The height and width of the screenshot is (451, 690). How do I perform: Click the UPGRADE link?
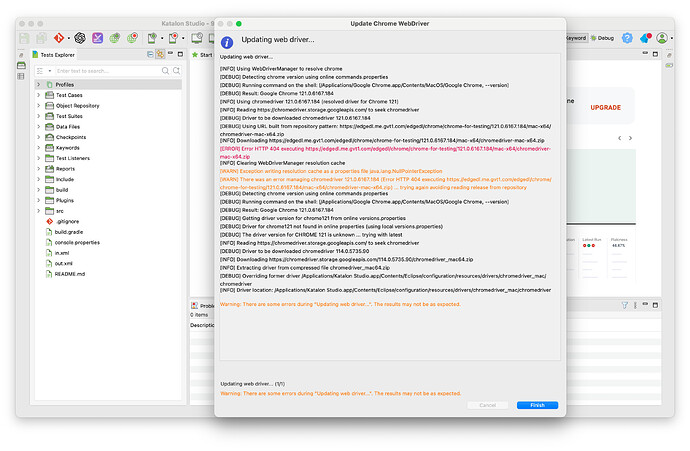606,107
